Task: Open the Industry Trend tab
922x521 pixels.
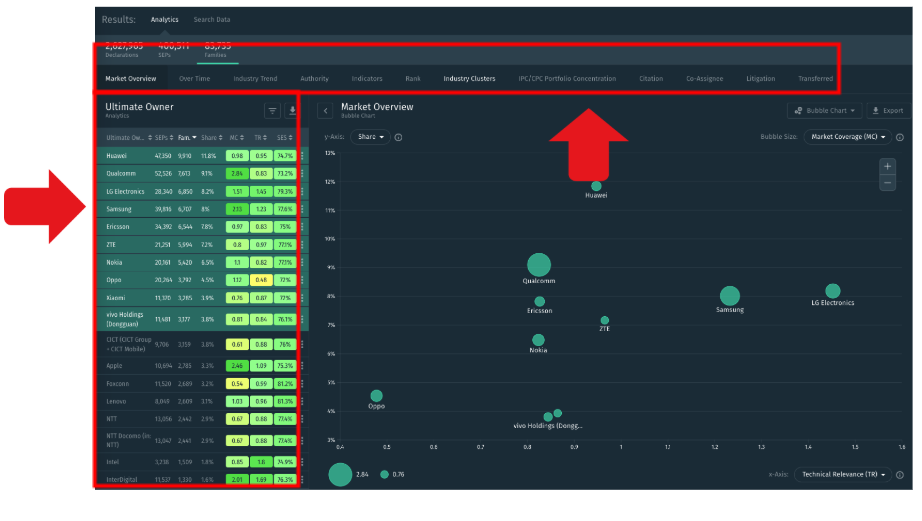Action: 255,78
